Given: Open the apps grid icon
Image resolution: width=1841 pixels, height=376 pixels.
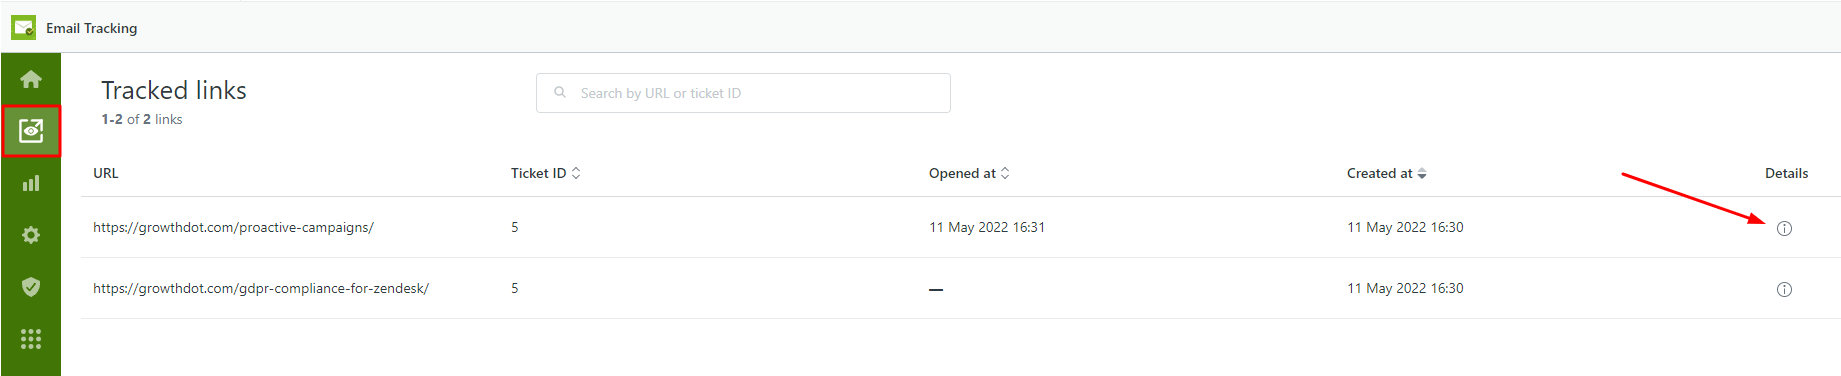Looking at the screenshot, I should 31,339.
